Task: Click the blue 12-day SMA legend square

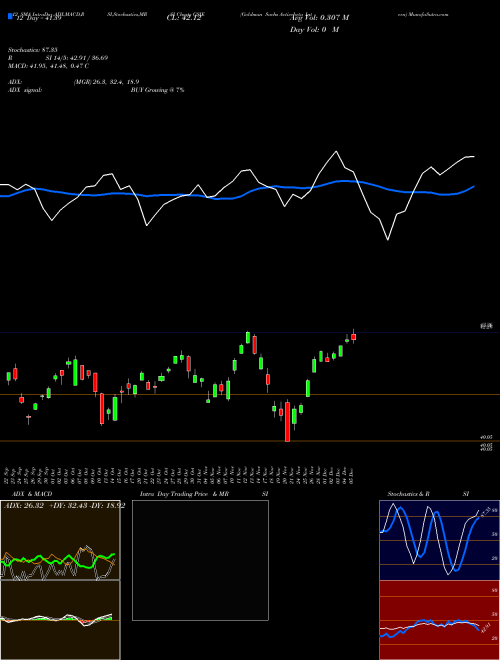Action: (10, 16)
